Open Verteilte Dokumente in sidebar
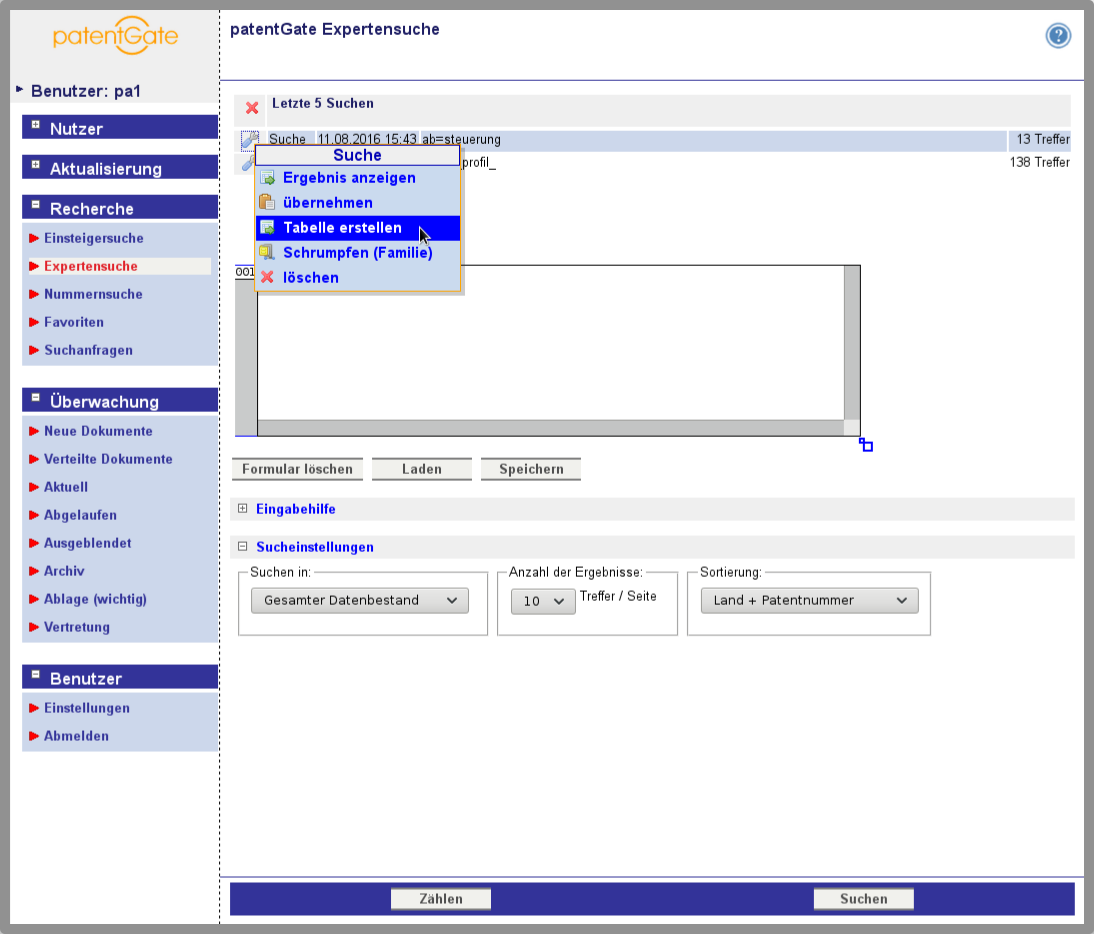This screenshot has width=1094, height=934. 108,459
